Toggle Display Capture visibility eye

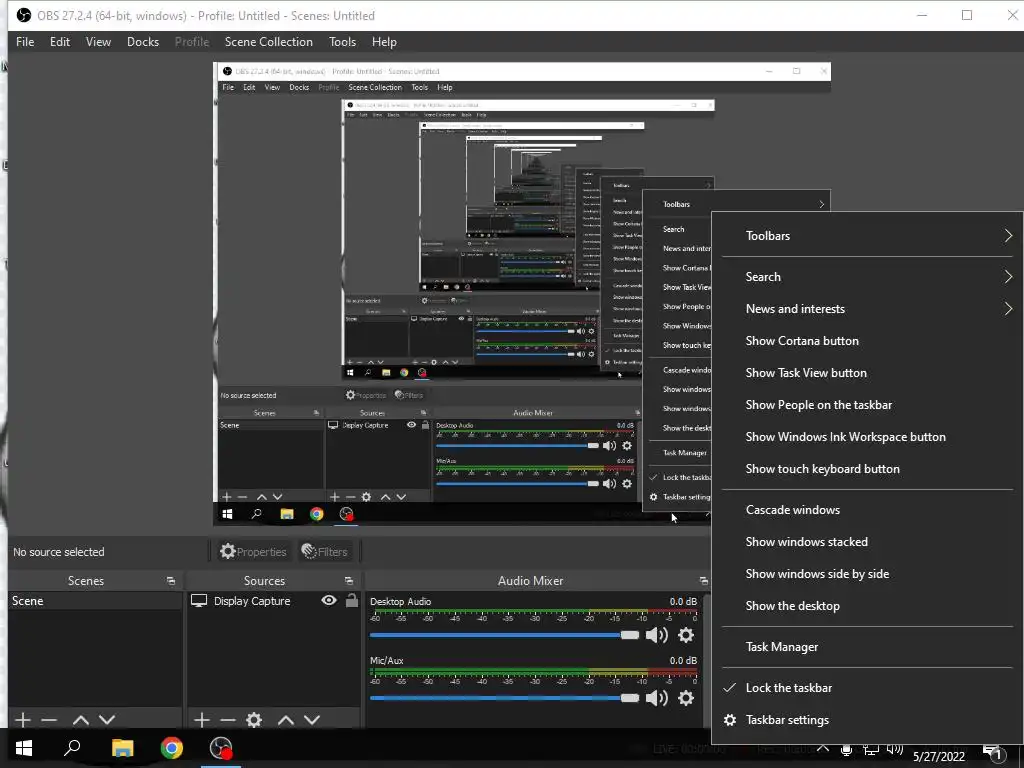(329, 600)
